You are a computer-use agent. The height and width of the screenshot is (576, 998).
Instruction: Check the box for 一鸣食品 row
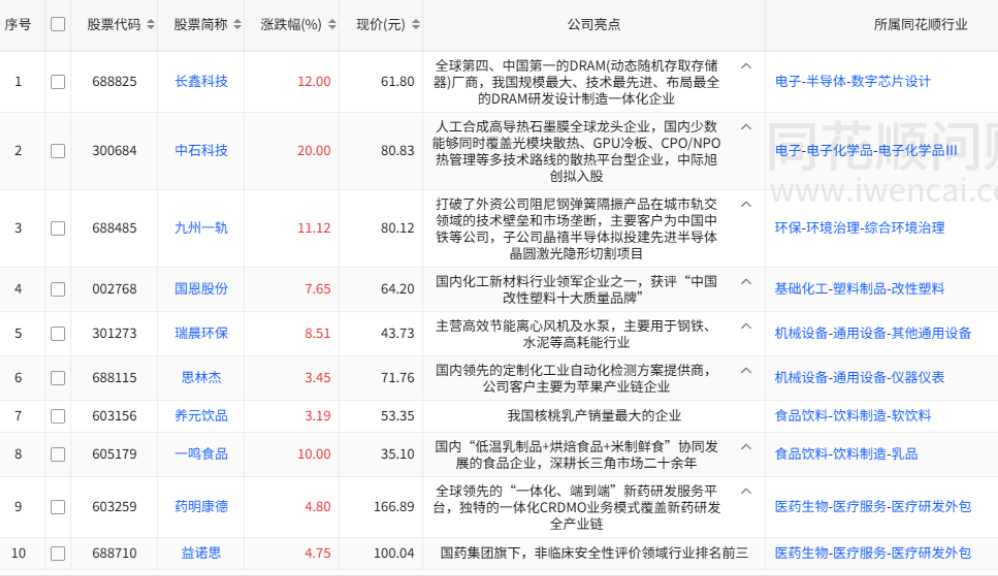tap(58, 454)
